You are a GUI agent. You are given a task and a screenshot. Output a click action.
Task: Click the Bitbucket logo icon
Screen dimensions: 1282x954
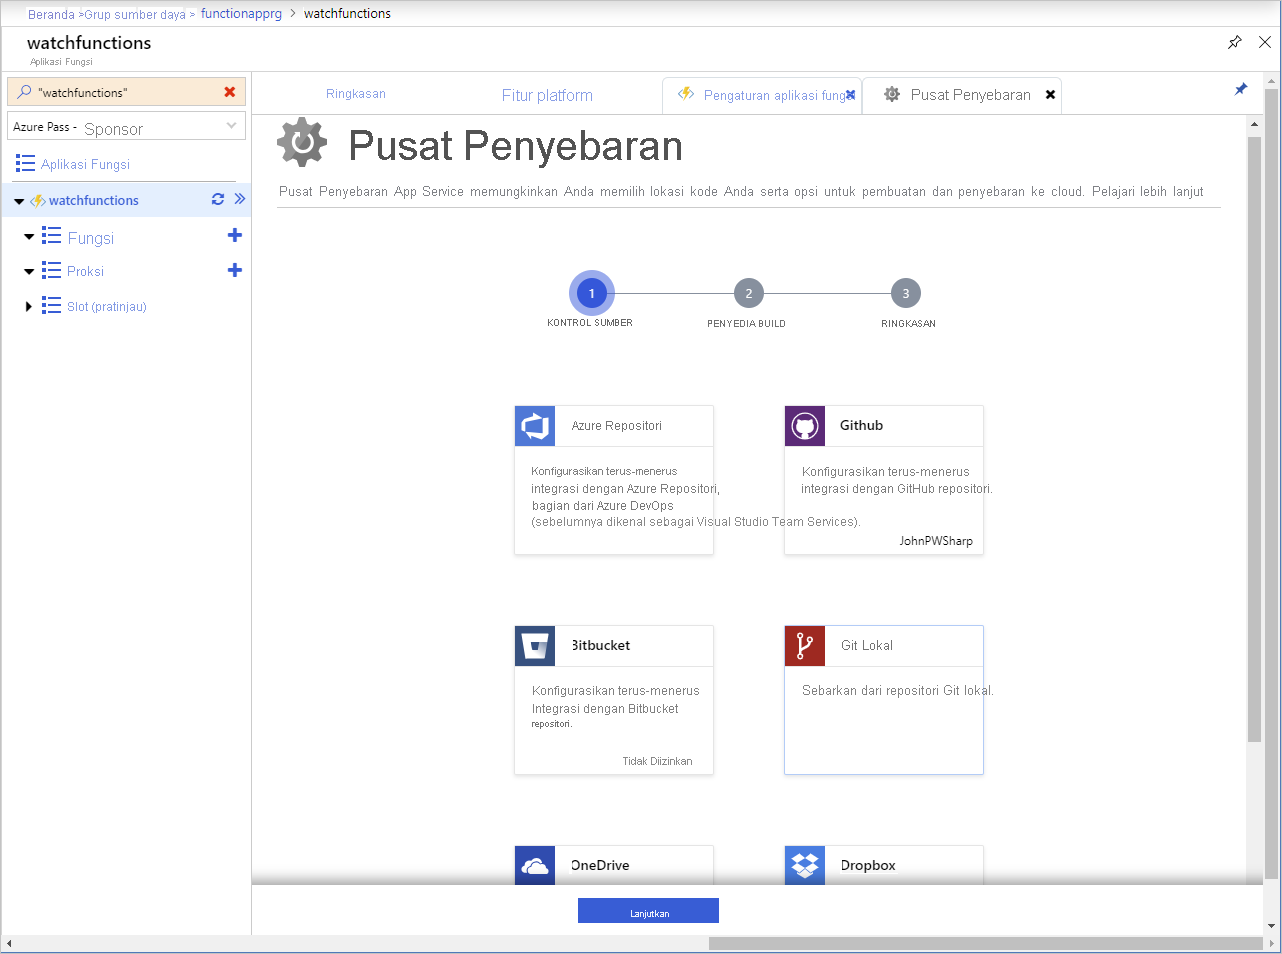coord(535,646)
